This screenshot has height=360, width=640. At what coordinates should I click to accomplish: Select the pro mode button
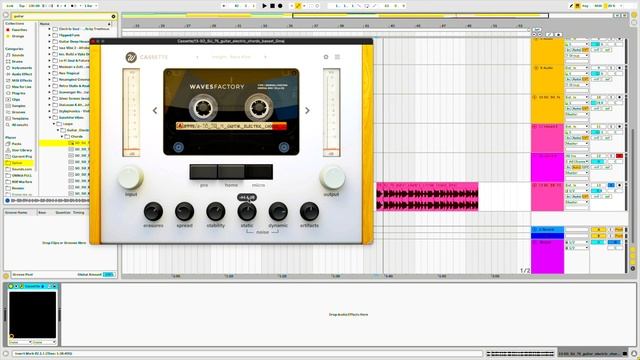click(203, 172)
